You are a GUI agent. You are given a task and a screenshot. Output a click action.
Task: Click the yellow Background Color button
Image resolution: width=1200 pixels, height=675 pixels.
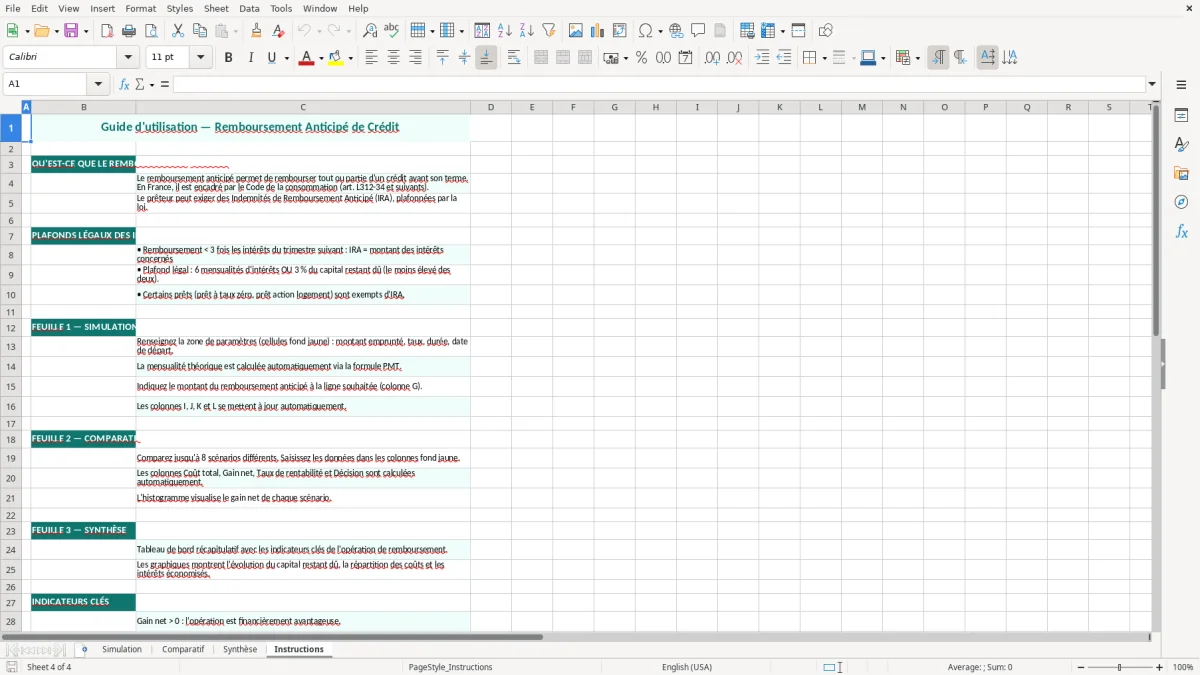click(335, 58)
